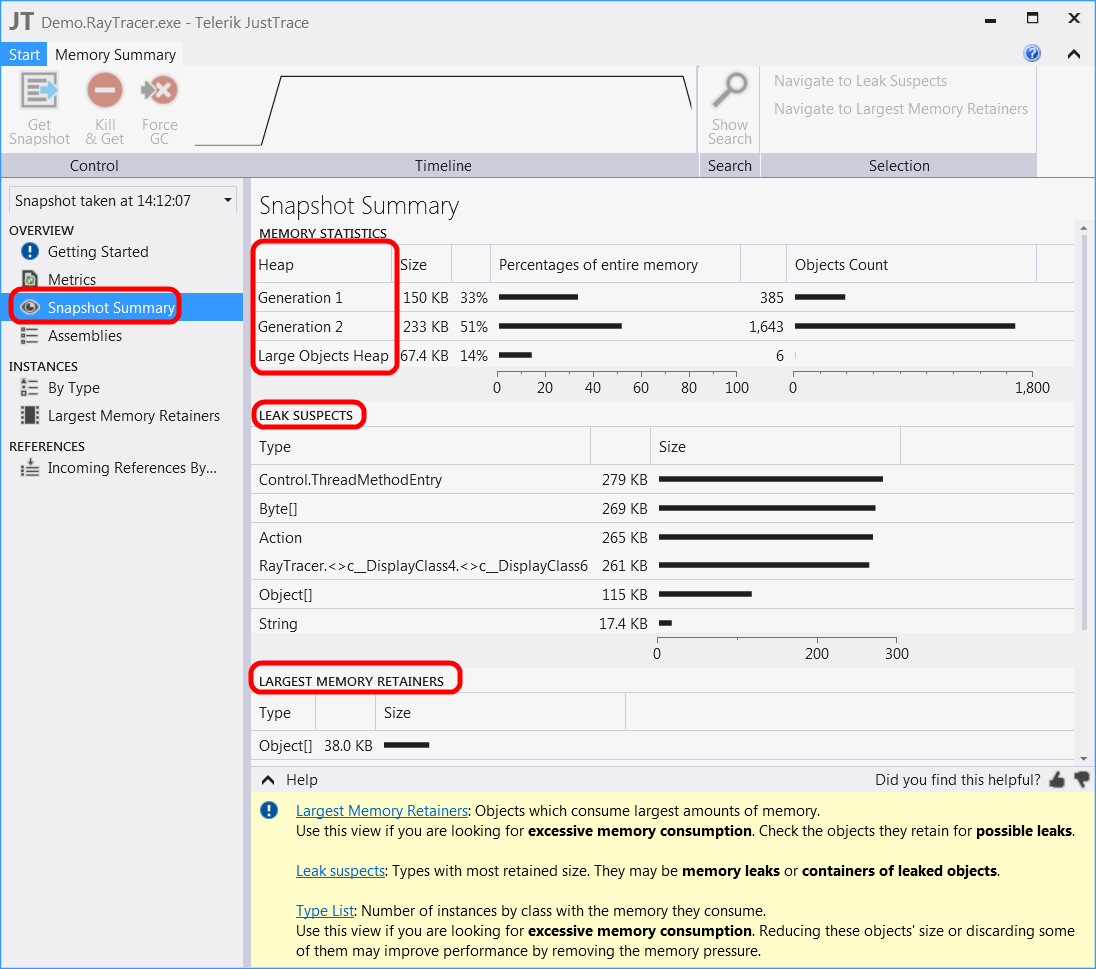Open Largest Memory Retainers view from sidebar
The height and width of the screenshot is (969, 1096).
click(x=134, y=416)
